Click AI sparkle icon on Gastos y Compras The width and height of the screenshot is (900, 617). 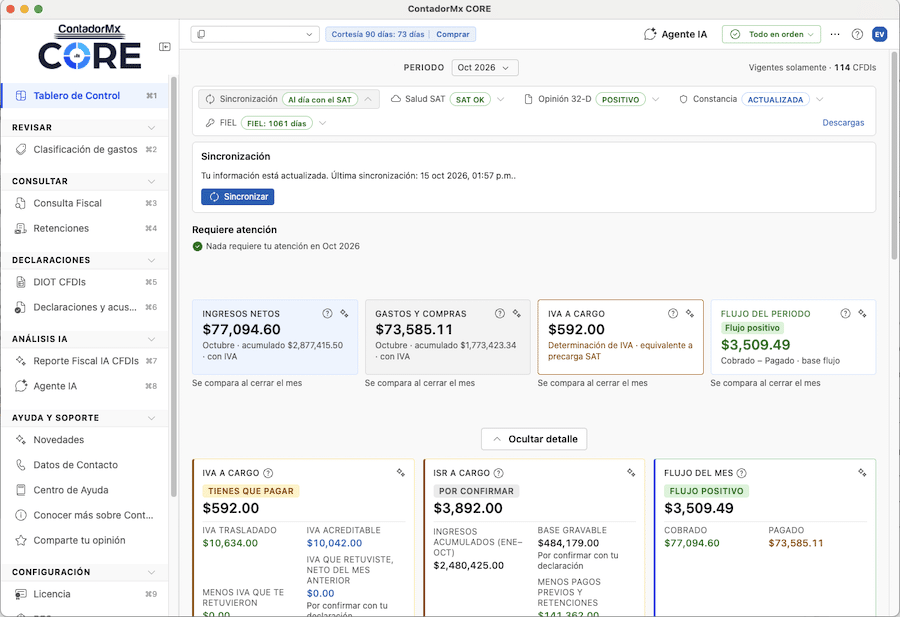point(517,313)
